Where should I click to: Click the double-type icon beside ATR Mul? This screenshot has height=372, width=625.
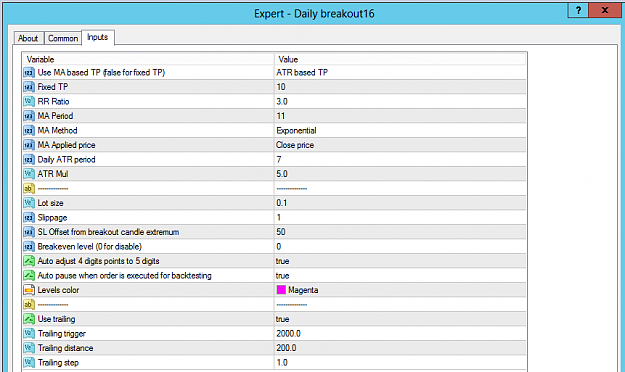(x=29, y=174)
